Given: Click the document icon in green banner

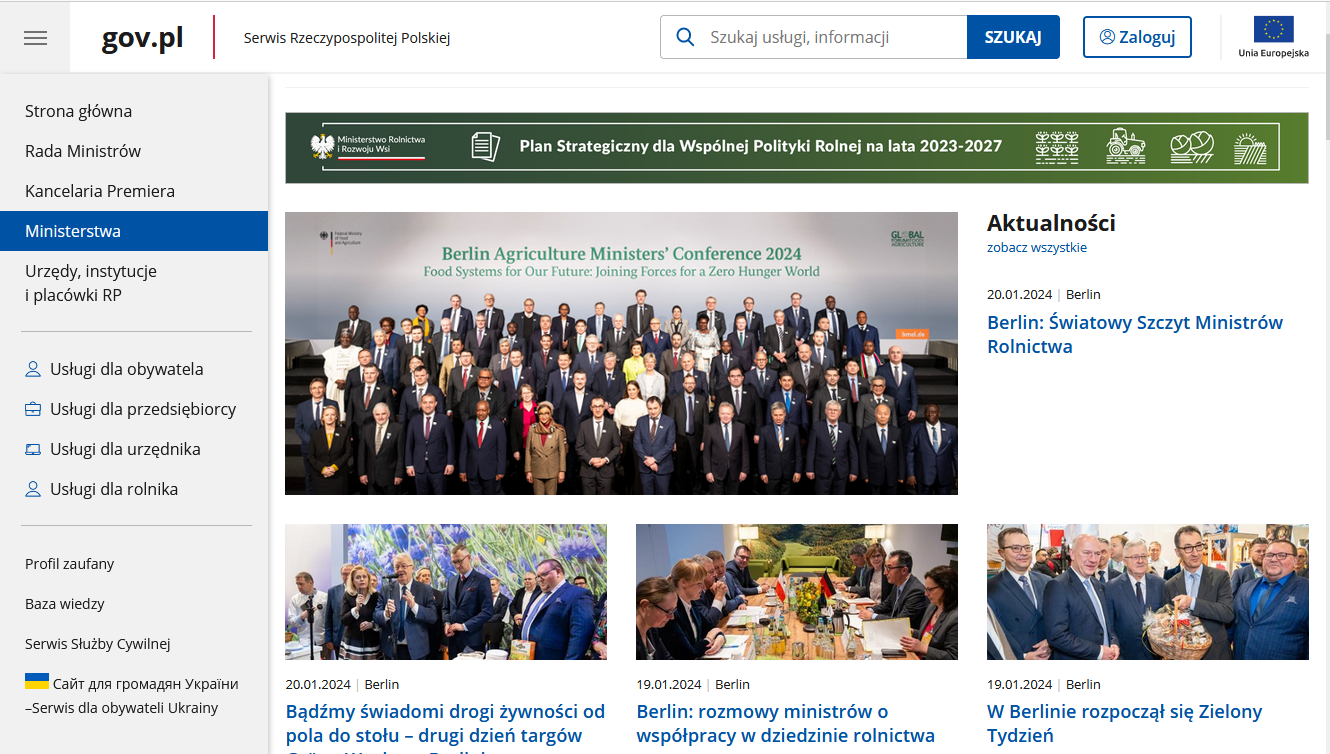Looking at the screenshot, I should (485, 147).
